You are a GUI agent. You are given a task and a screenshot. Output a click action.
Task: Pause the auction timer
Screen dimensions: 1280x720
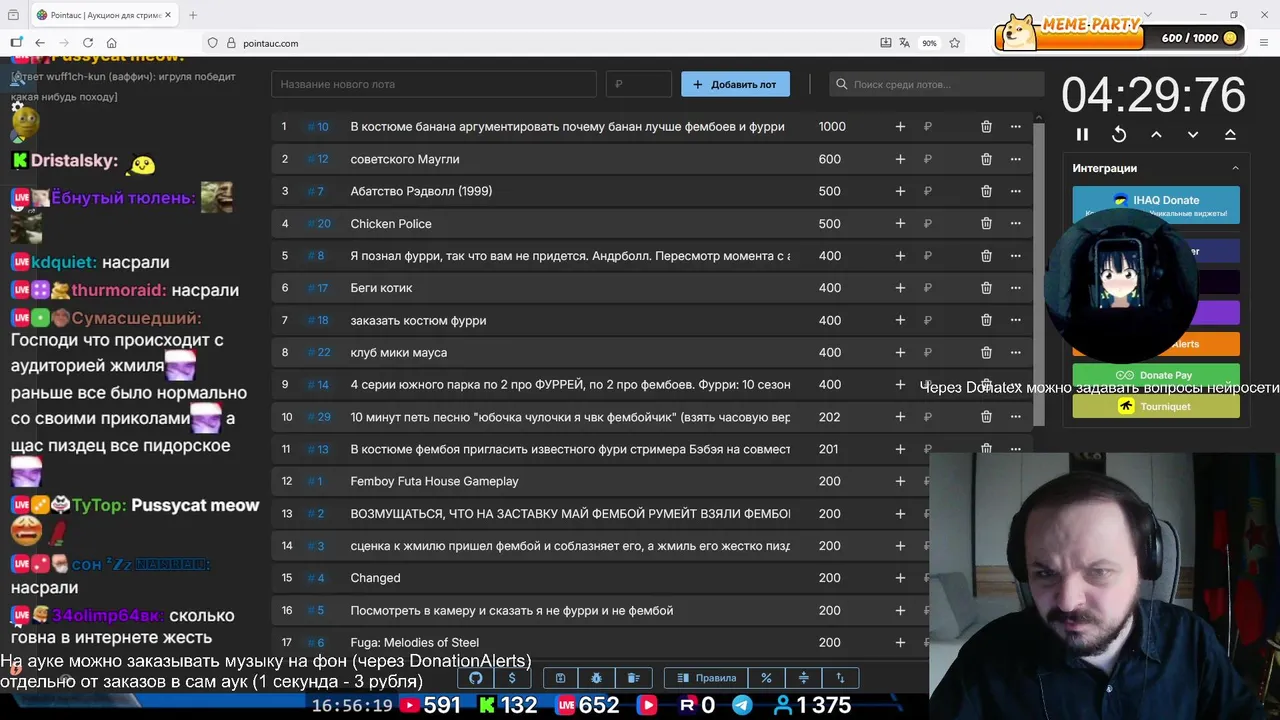pyautogui.click(x=1082, y=134)
